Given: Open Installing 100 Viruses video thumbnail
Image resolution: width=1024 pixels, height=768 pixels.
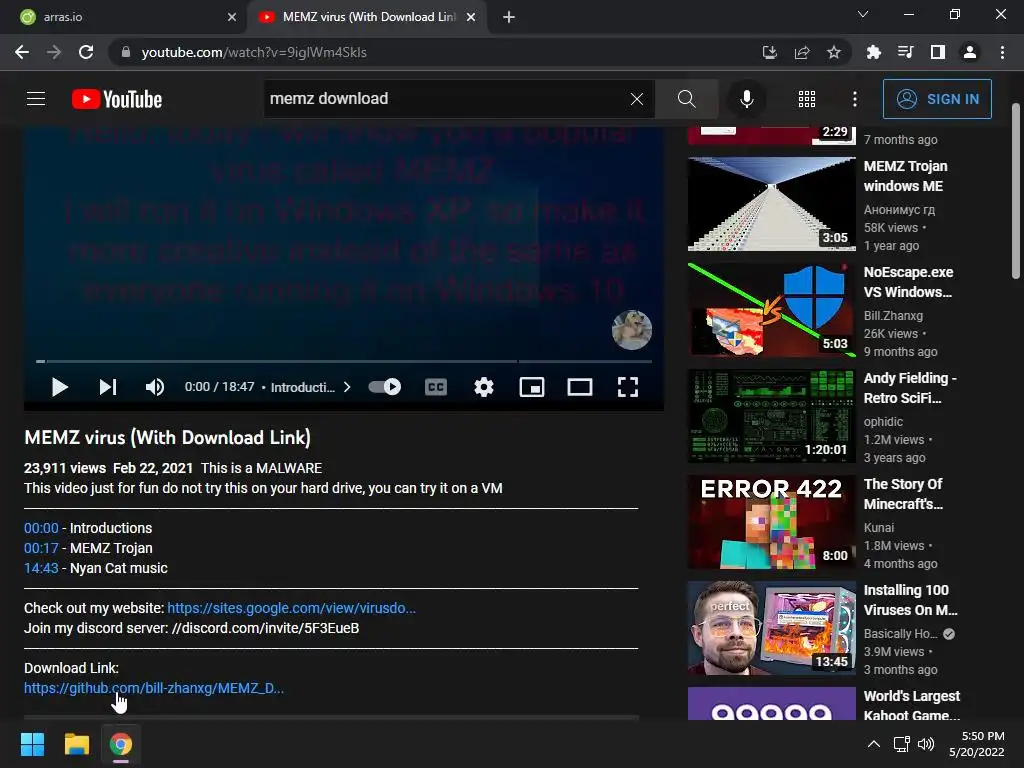Looking at the screenshot, I should coord(771,628).
